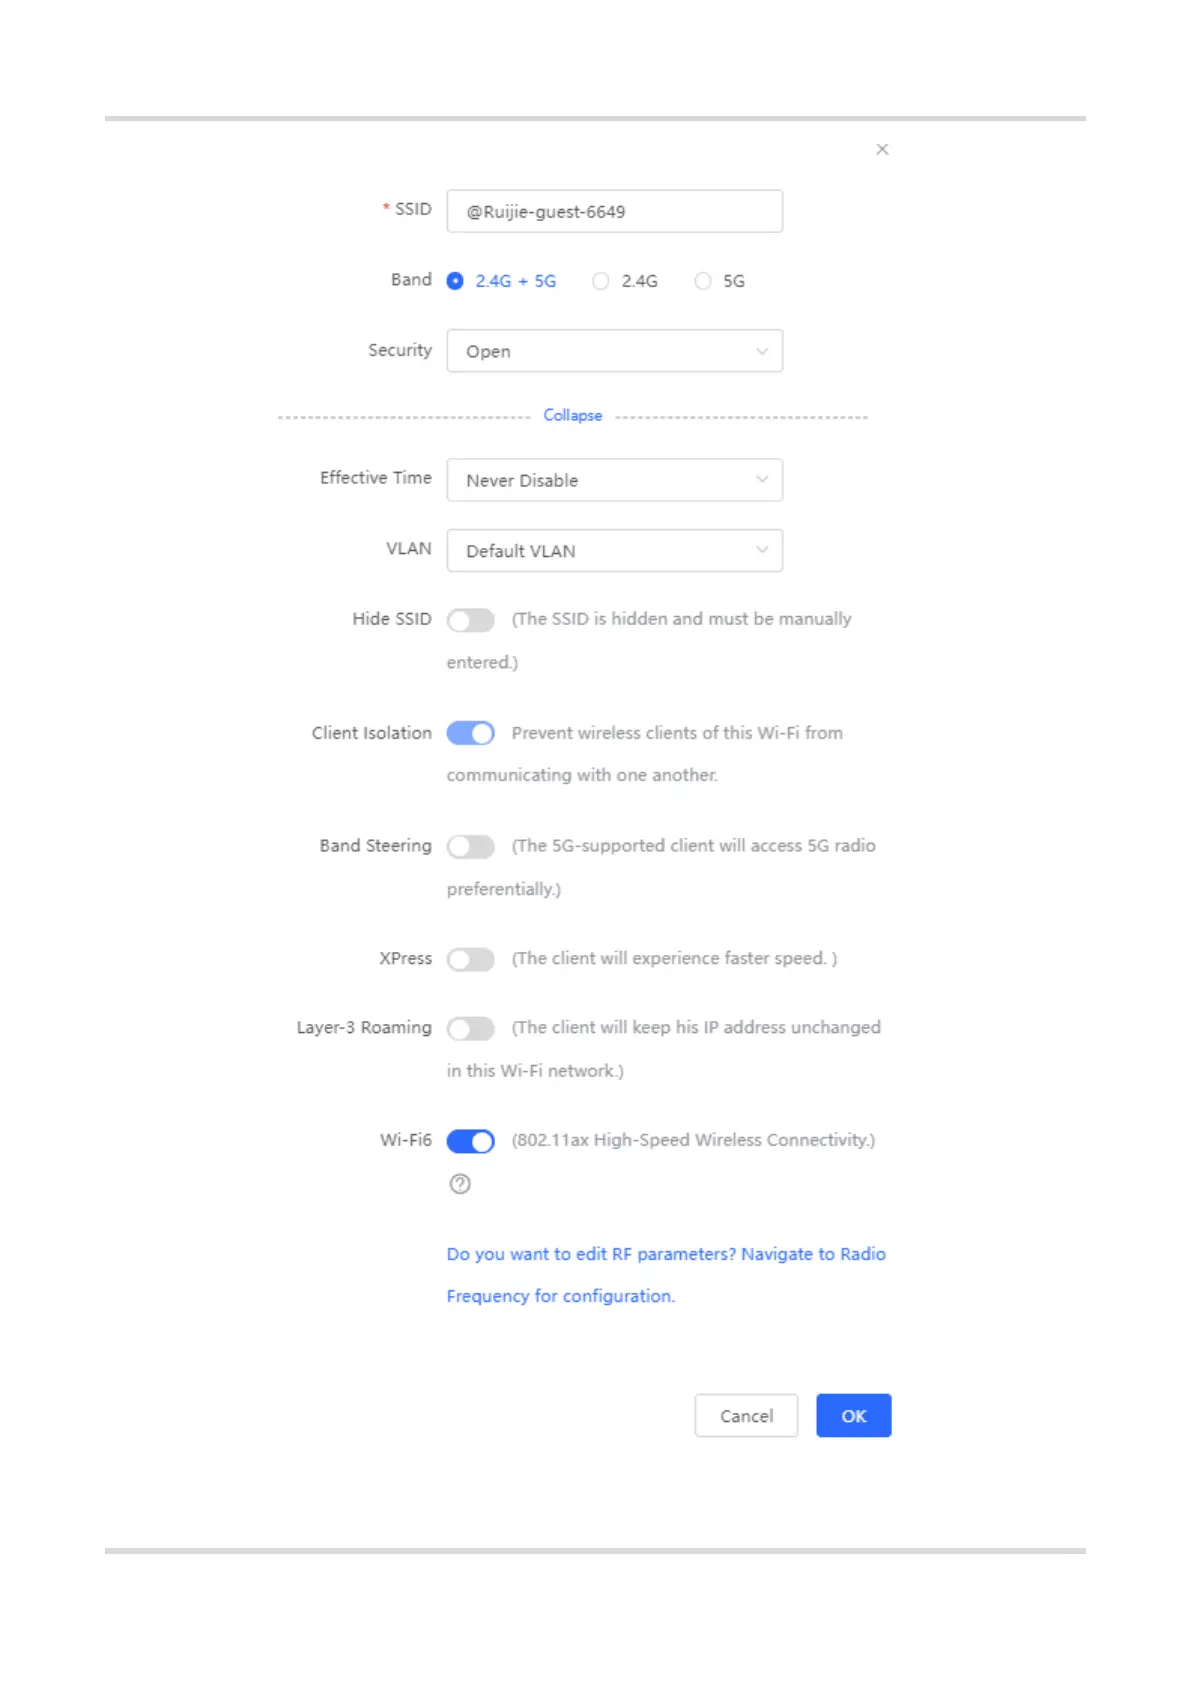Toggle the Hide SSID switch
The image size is (1191, 1684).
pyautogui.click(x=471, y=620)
